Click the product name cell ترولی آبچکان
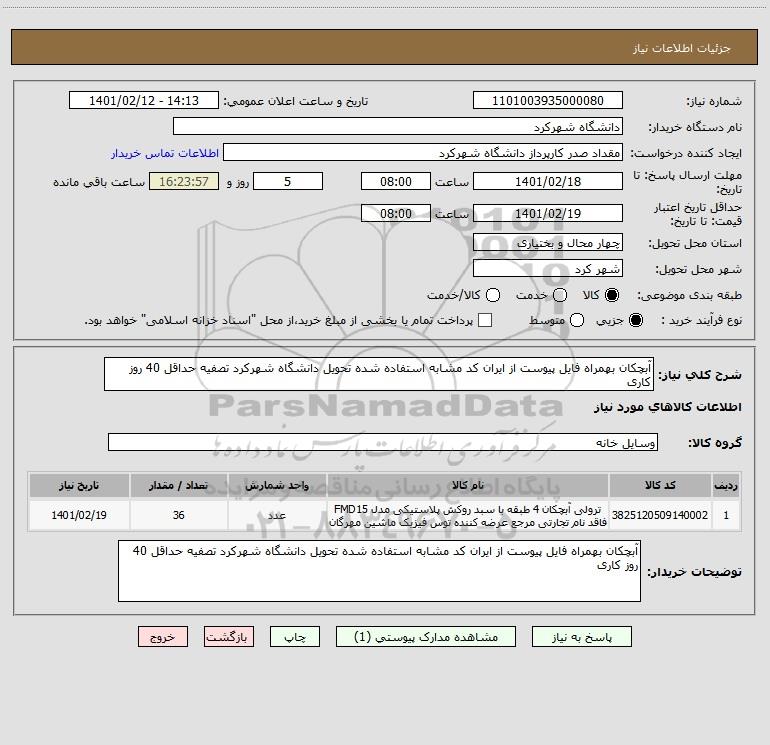This screenshot has height=745, width=770. point(468,515)
